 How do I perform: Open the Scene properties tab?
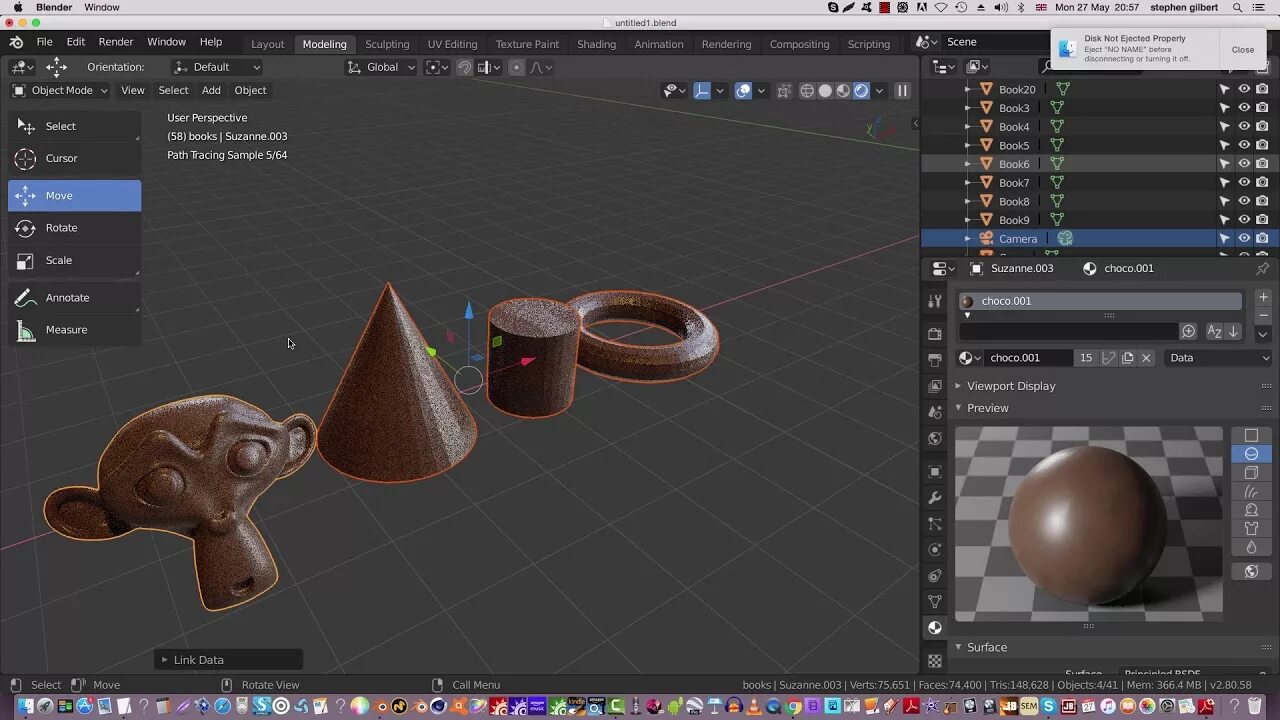[x=935, y=412]
